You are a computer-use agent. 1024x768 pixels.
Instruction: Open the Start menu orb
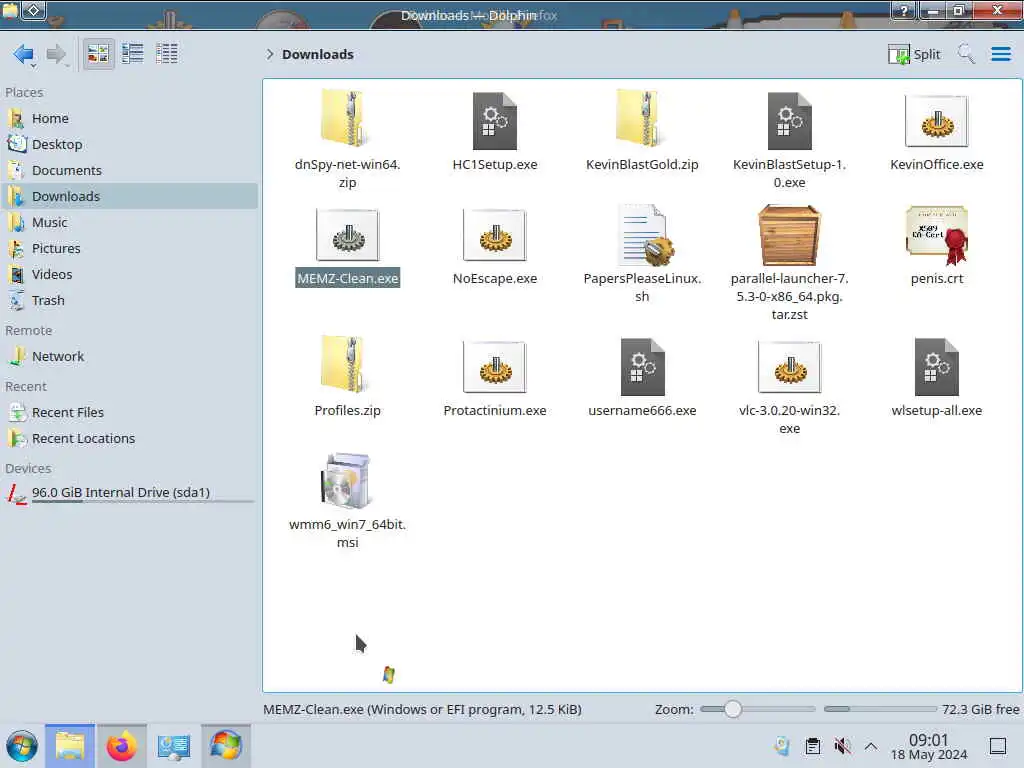coord(22,746)
